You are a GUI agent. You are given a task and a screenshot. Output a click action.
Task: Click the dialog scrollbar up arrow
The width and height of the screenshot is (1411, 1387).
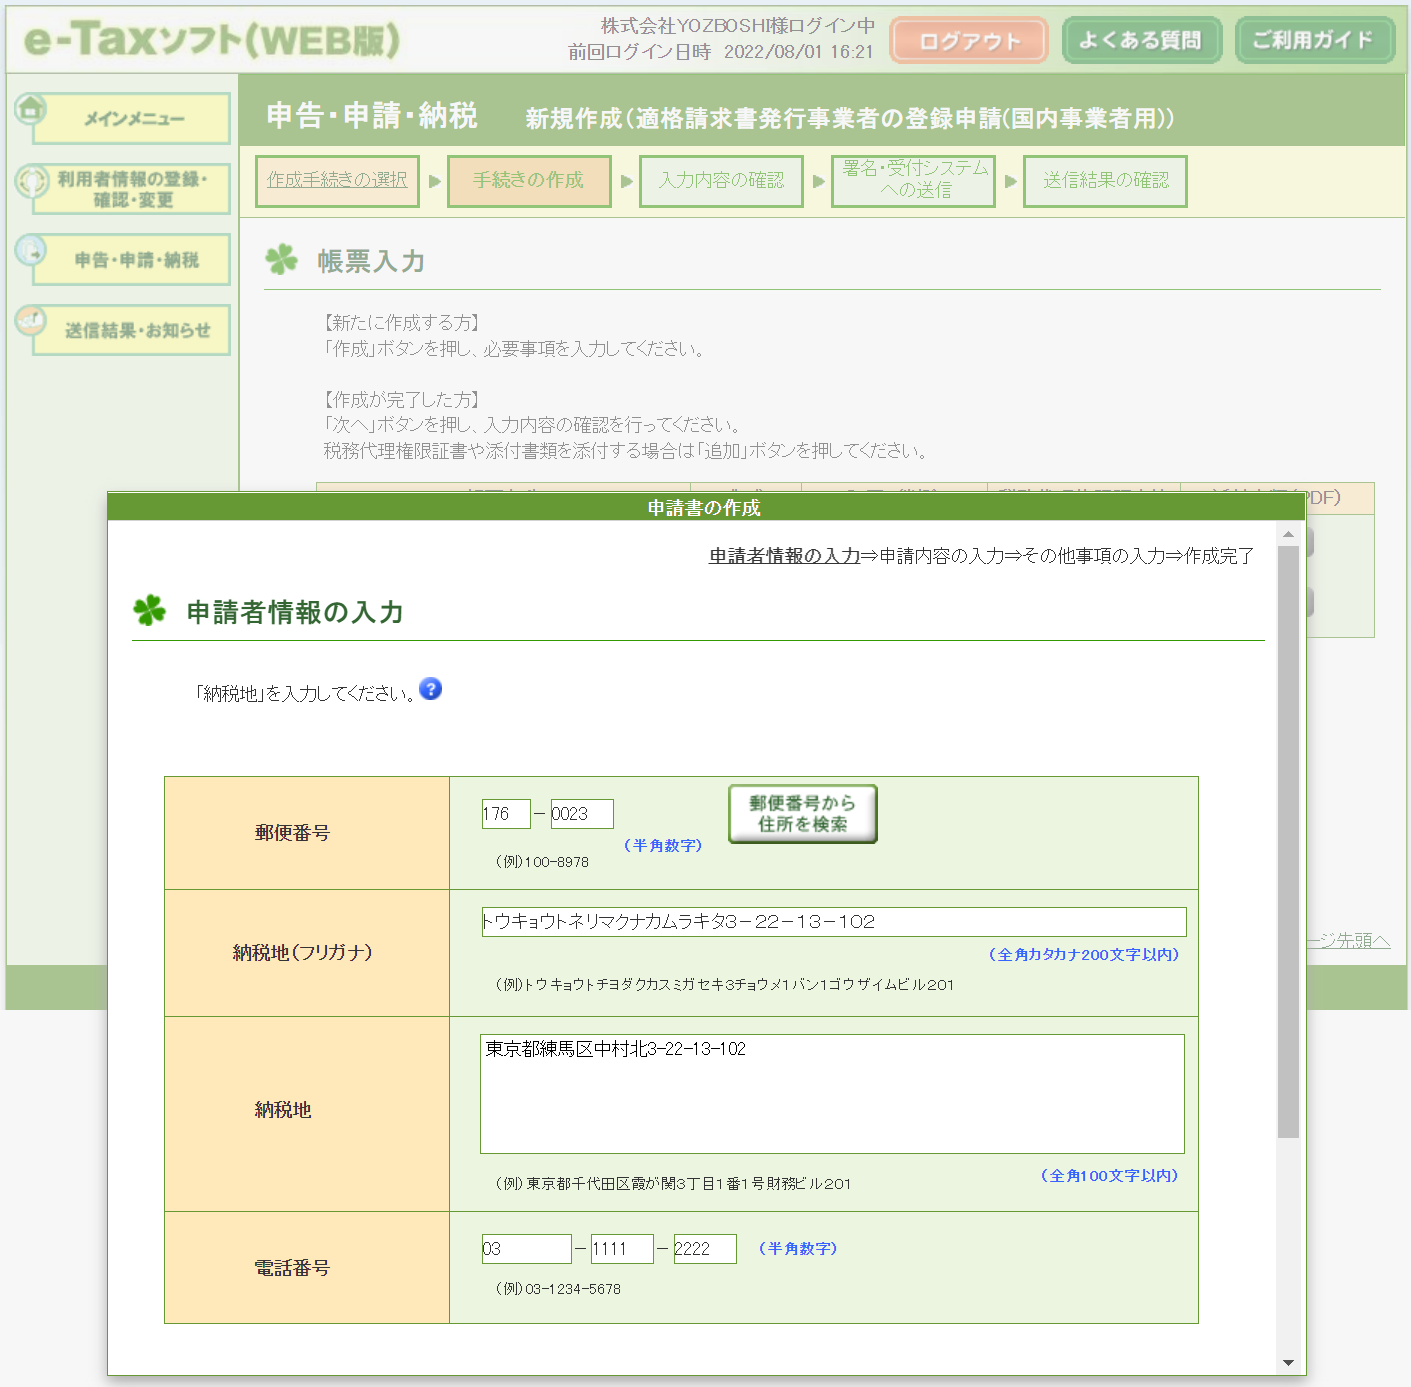click(1288, 535)
